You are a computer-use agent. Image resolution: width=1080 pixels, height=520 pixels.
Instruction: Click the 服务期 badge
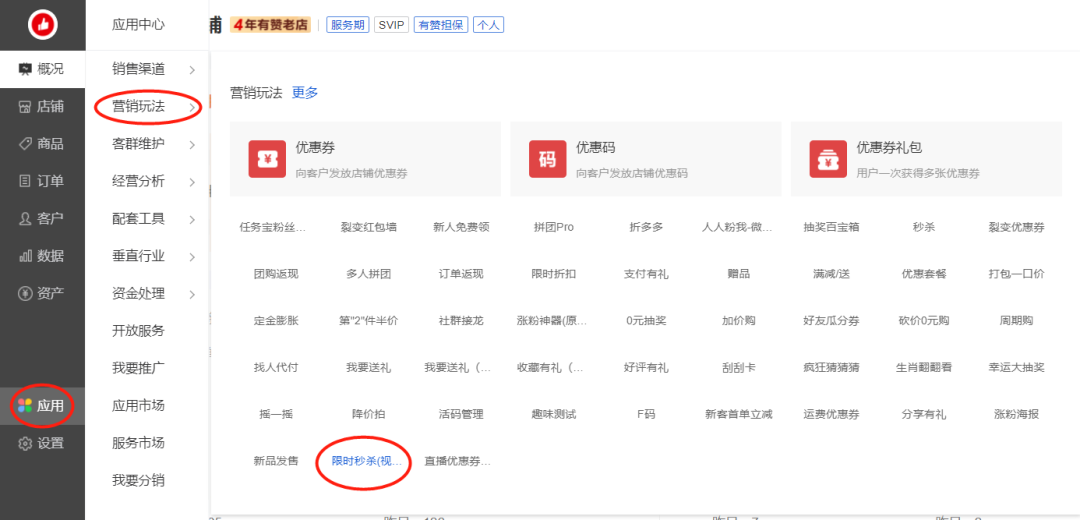(x=348, y=25)
